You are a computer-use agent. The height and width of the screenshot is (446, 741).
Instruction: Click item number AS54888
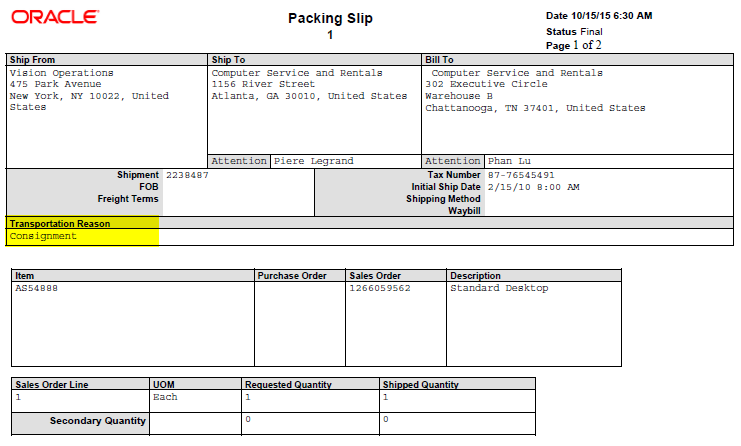click(x=36, y=288)
